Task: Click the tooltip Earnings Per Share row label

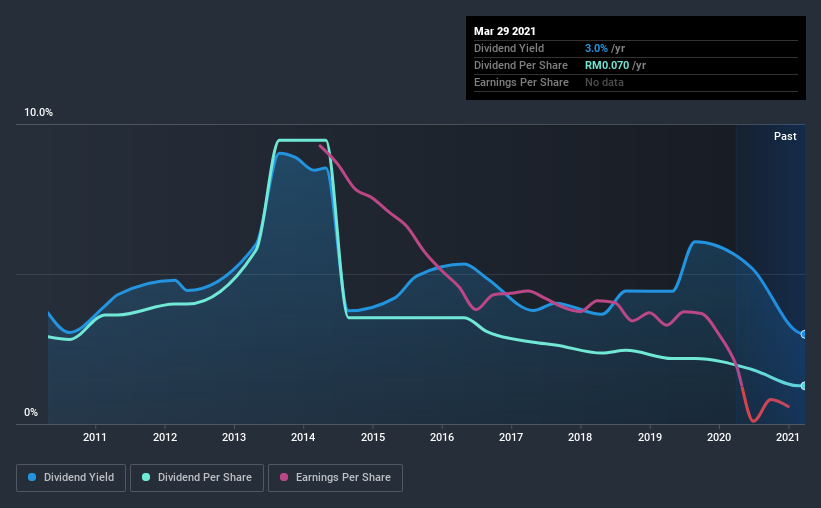Action: point(521,82)
